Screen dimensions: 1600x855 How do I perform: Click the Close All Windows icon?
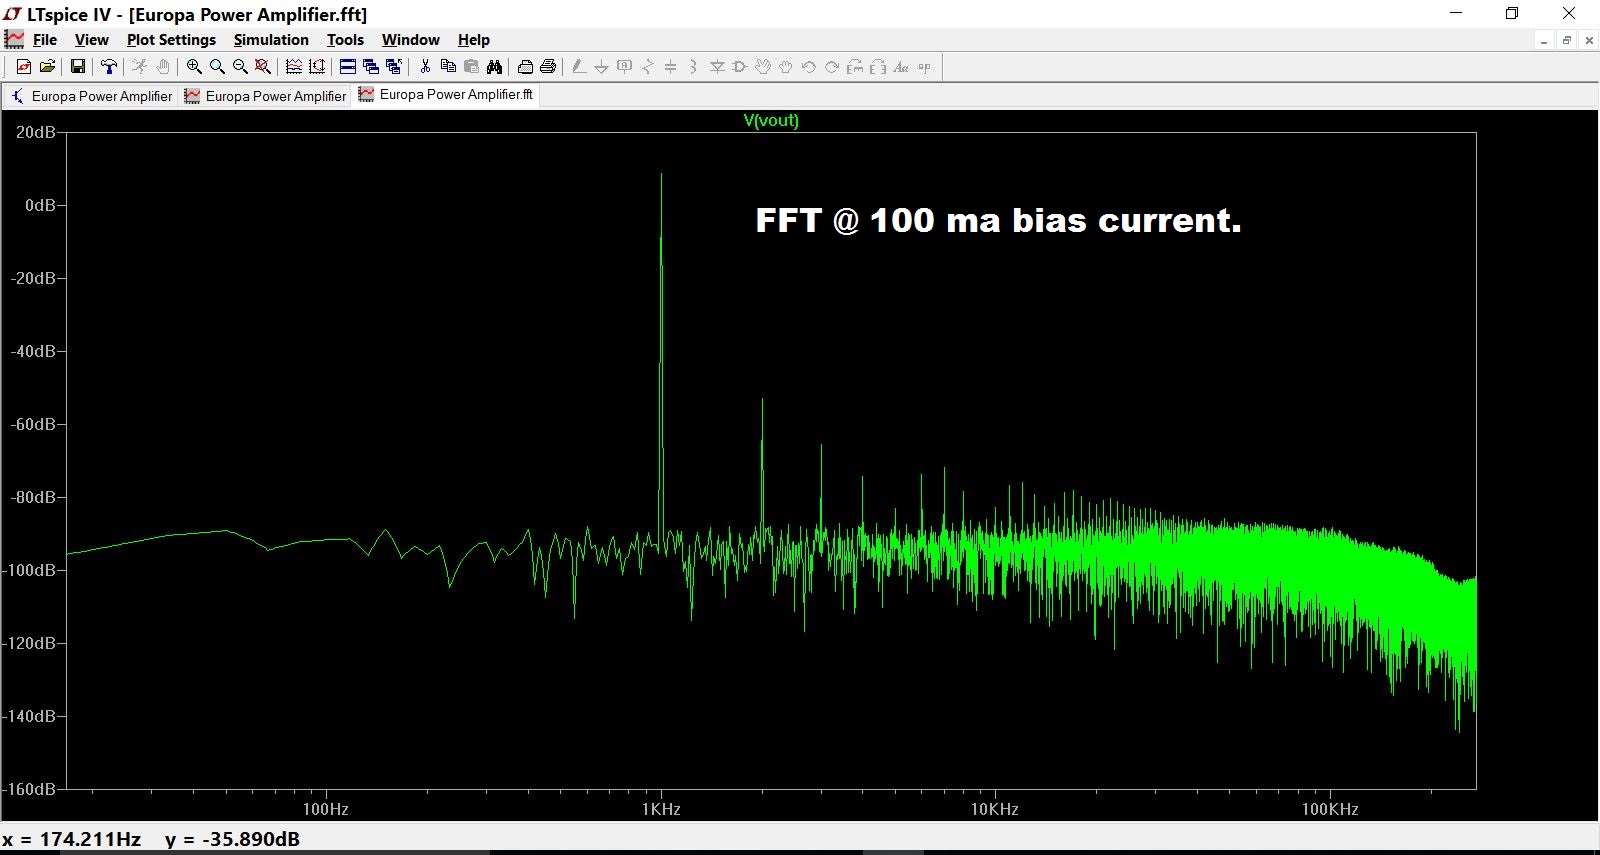click(x=394, y=67)
